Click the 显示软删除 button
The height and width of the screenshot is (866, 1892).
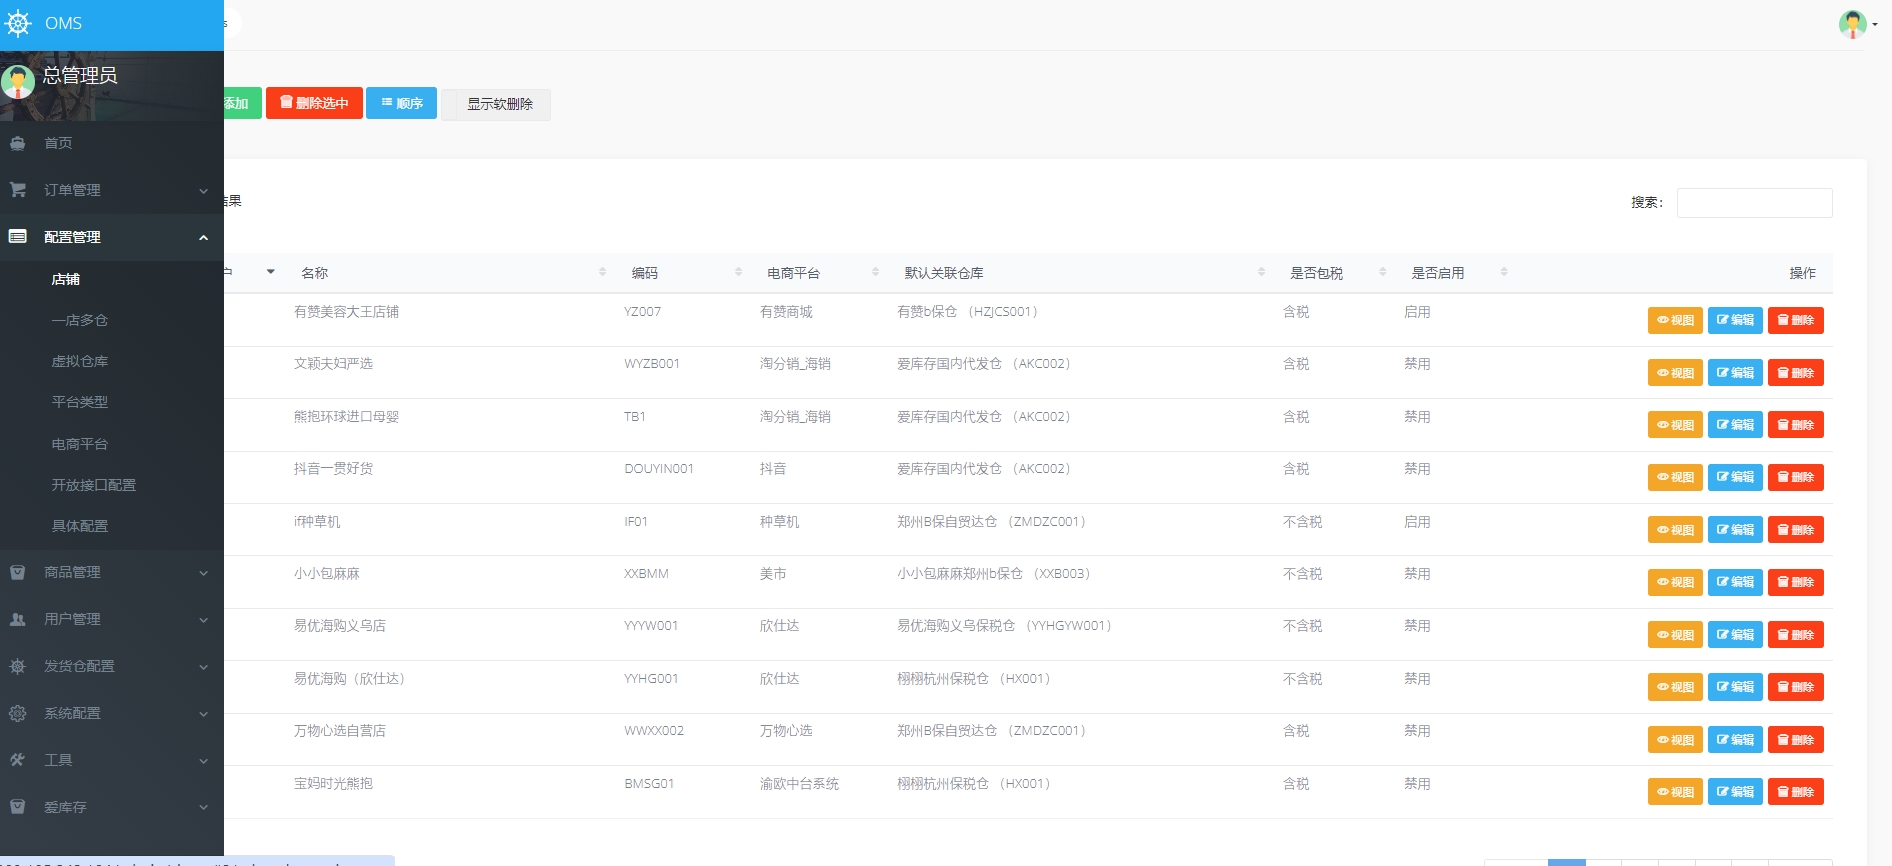click(496, 104)
